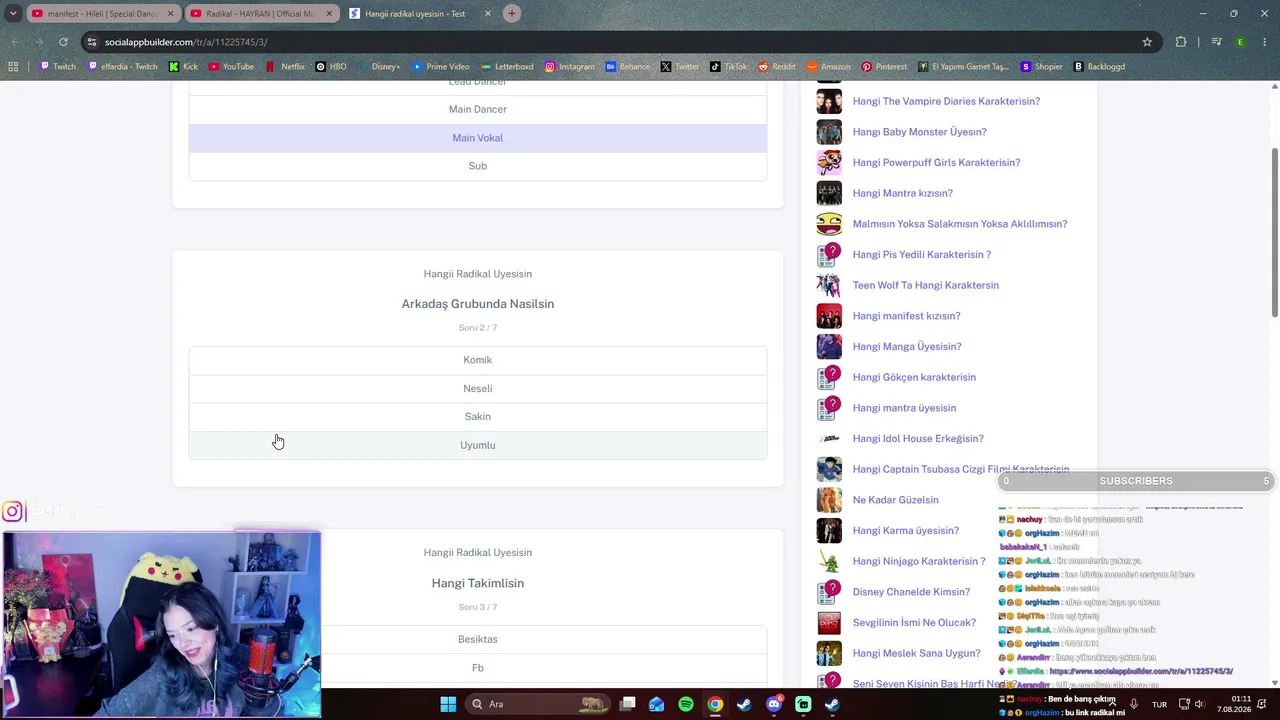
Task: Open the Hangi Powerpuff Girls Karakterisin test
Action: click(936, 163)
